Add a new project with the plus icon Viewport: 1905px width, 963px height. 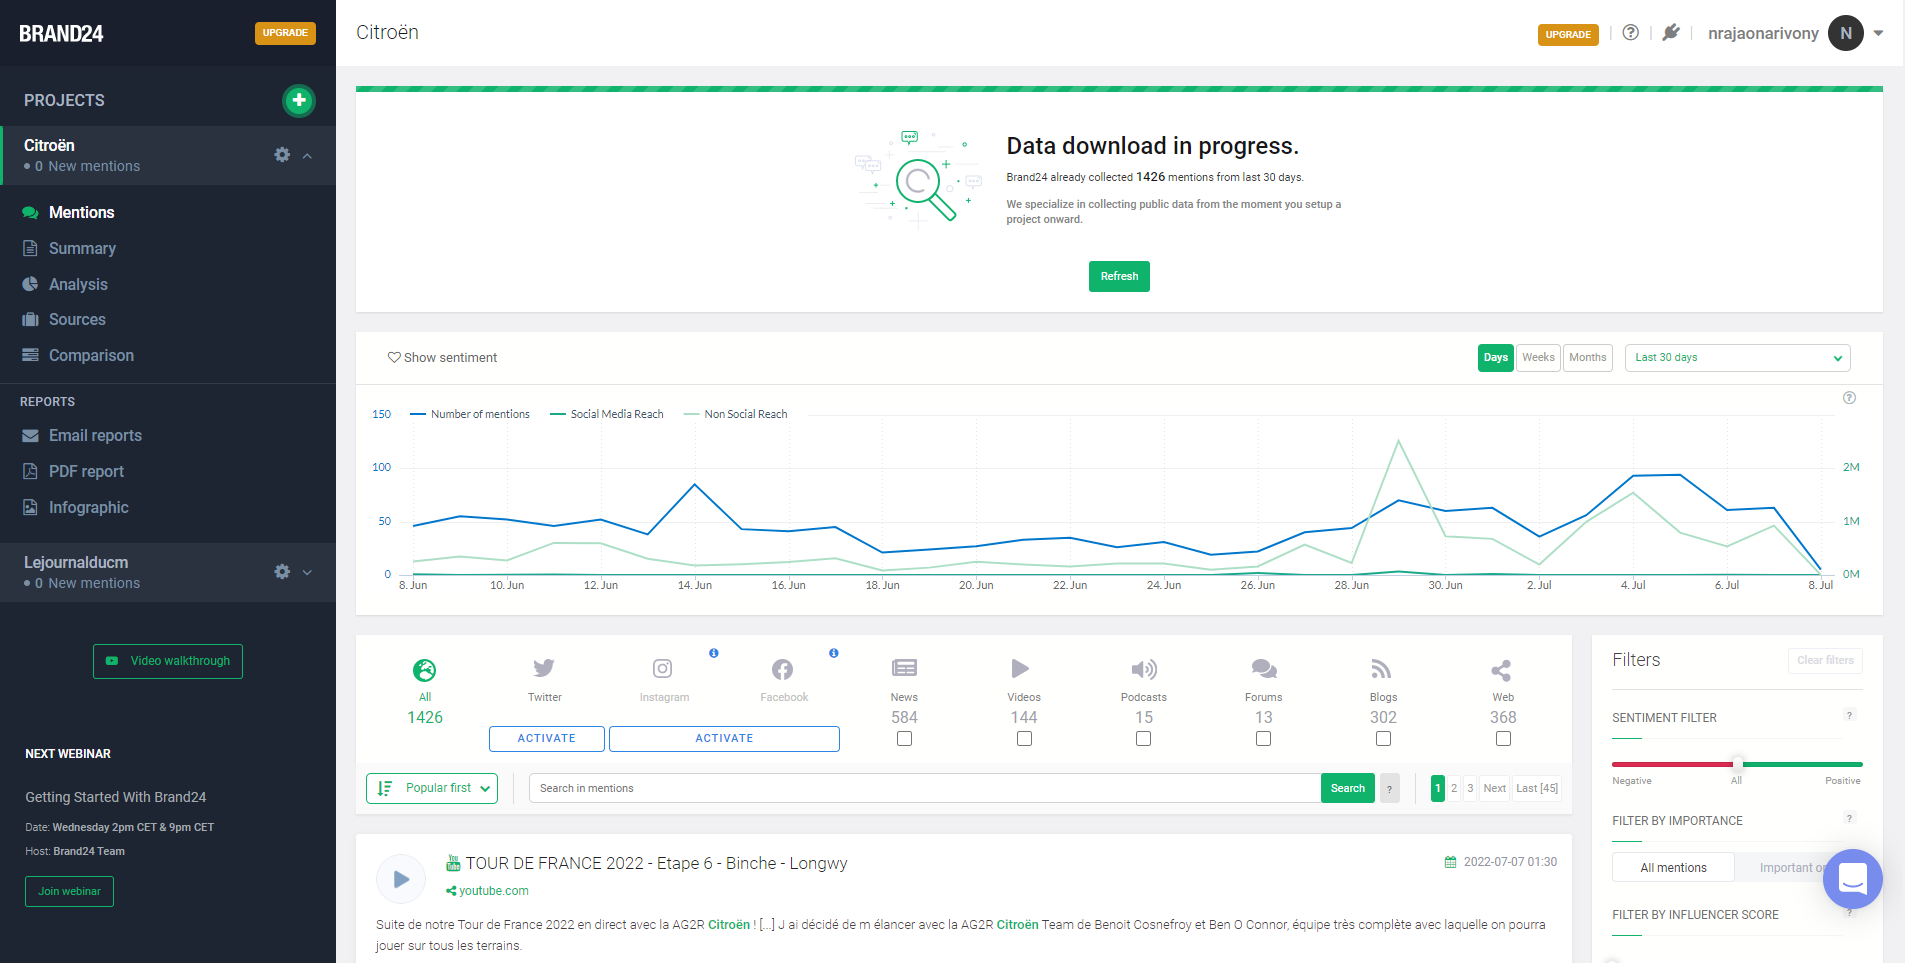[298, 100]
